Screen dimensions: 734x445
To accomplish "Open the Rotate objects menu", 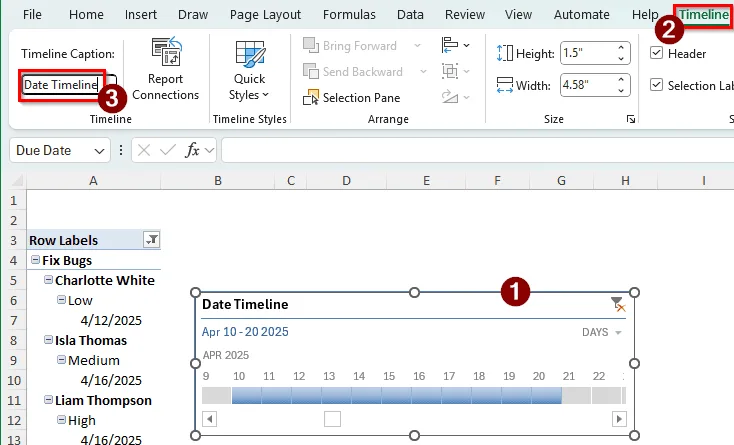I will coord(455,97).
